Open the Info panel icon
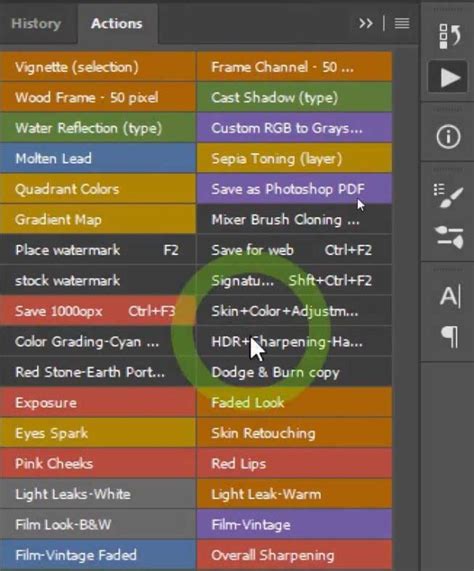This screenshot has width=474, height=571. (448, 137)
